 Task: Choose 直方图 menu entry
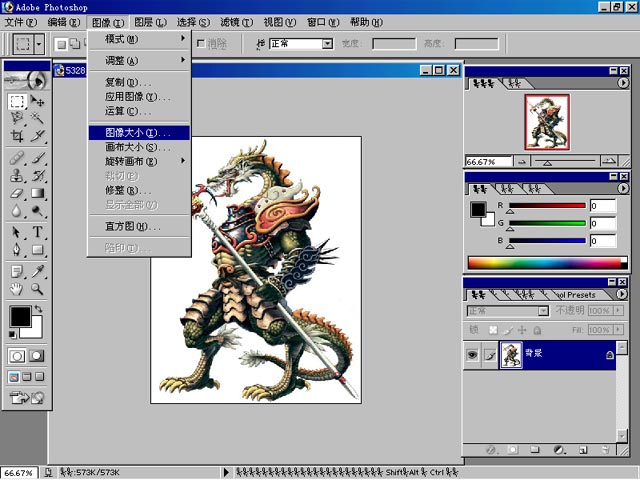[x=139, y=226]
